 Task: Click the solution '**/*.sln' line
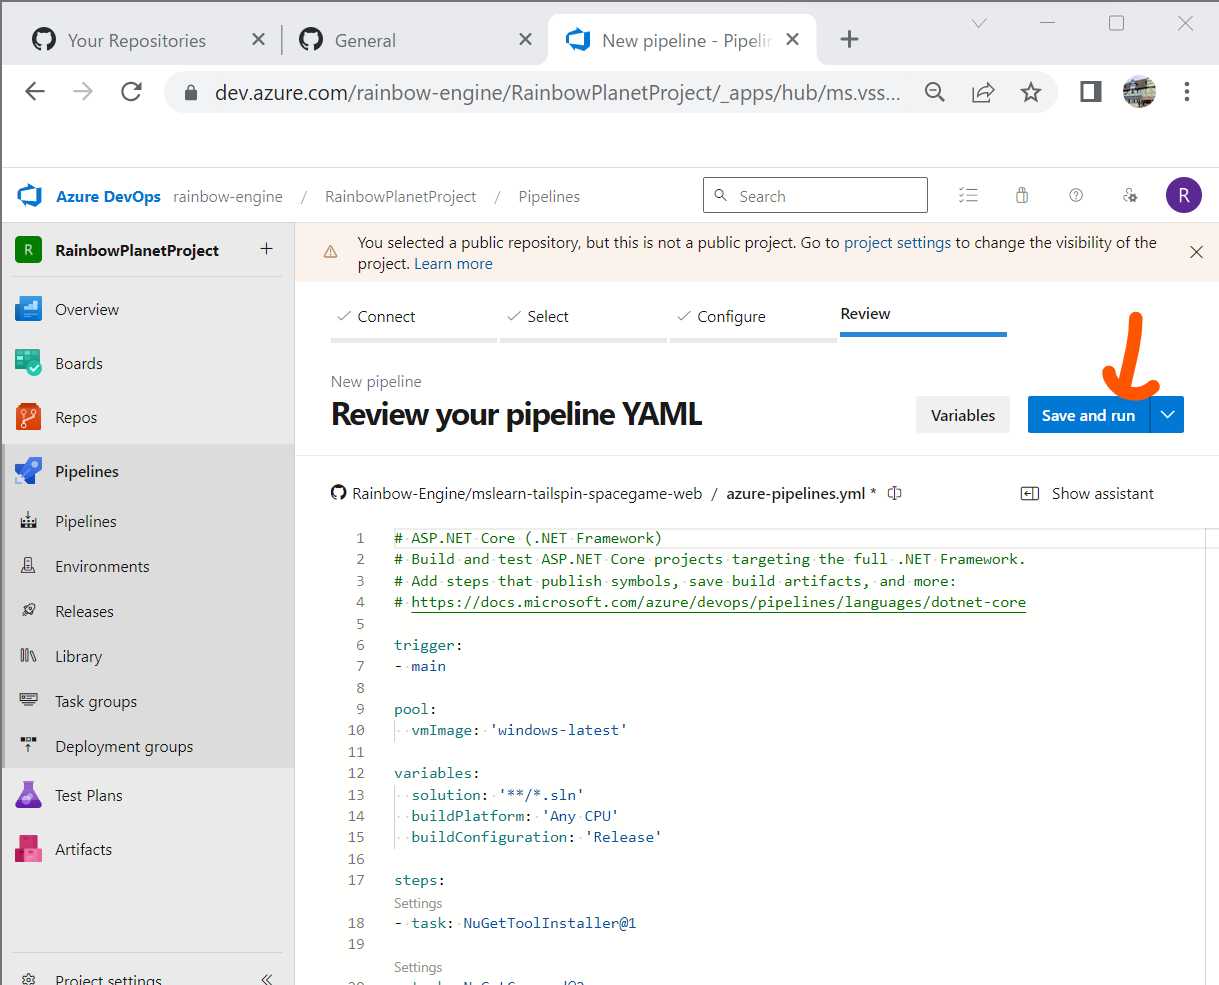[x=497, y=795]
